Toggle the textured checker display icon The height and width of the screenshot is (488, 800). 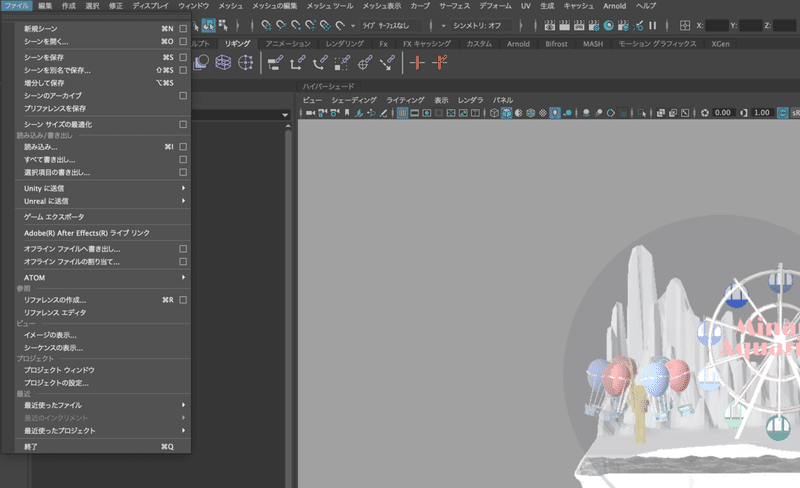pyautogui.click(x=543, y=113)
